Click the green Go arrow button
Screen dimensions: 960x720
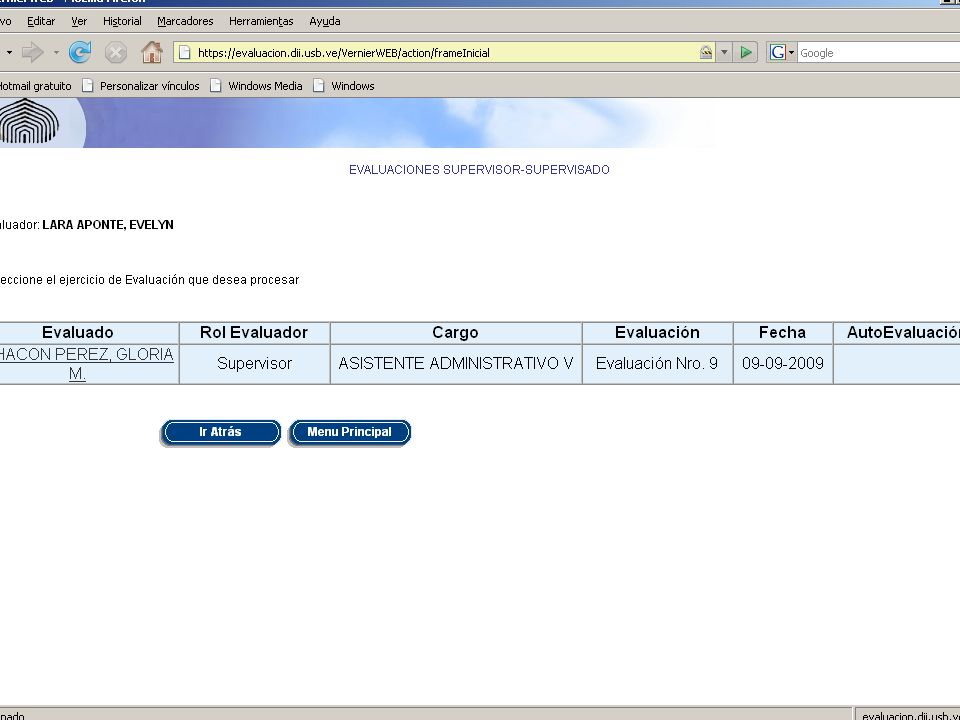pos(746,53)
